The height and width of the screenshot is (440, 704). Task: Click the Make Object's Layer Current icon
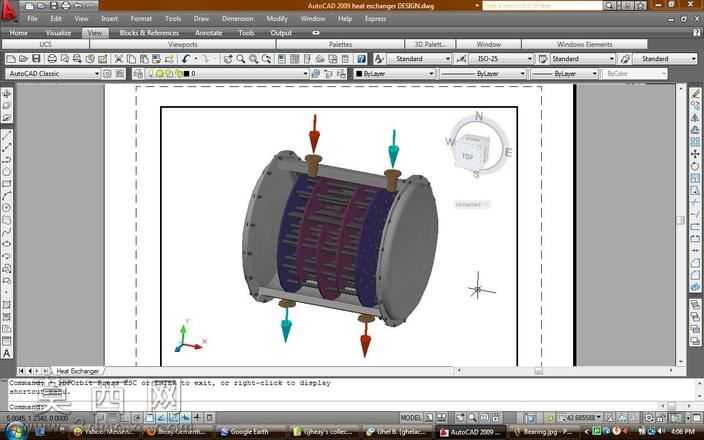[x=316, y=74]
